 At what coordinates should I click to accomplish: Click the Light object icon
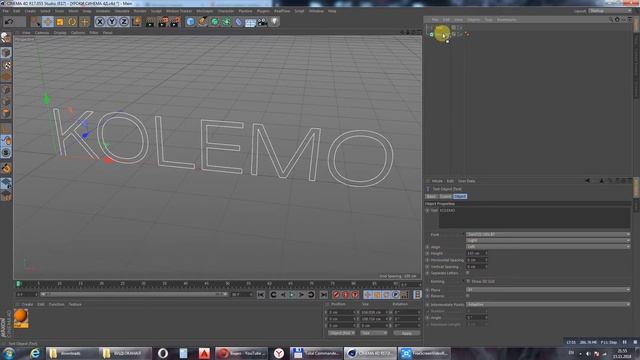274,21
